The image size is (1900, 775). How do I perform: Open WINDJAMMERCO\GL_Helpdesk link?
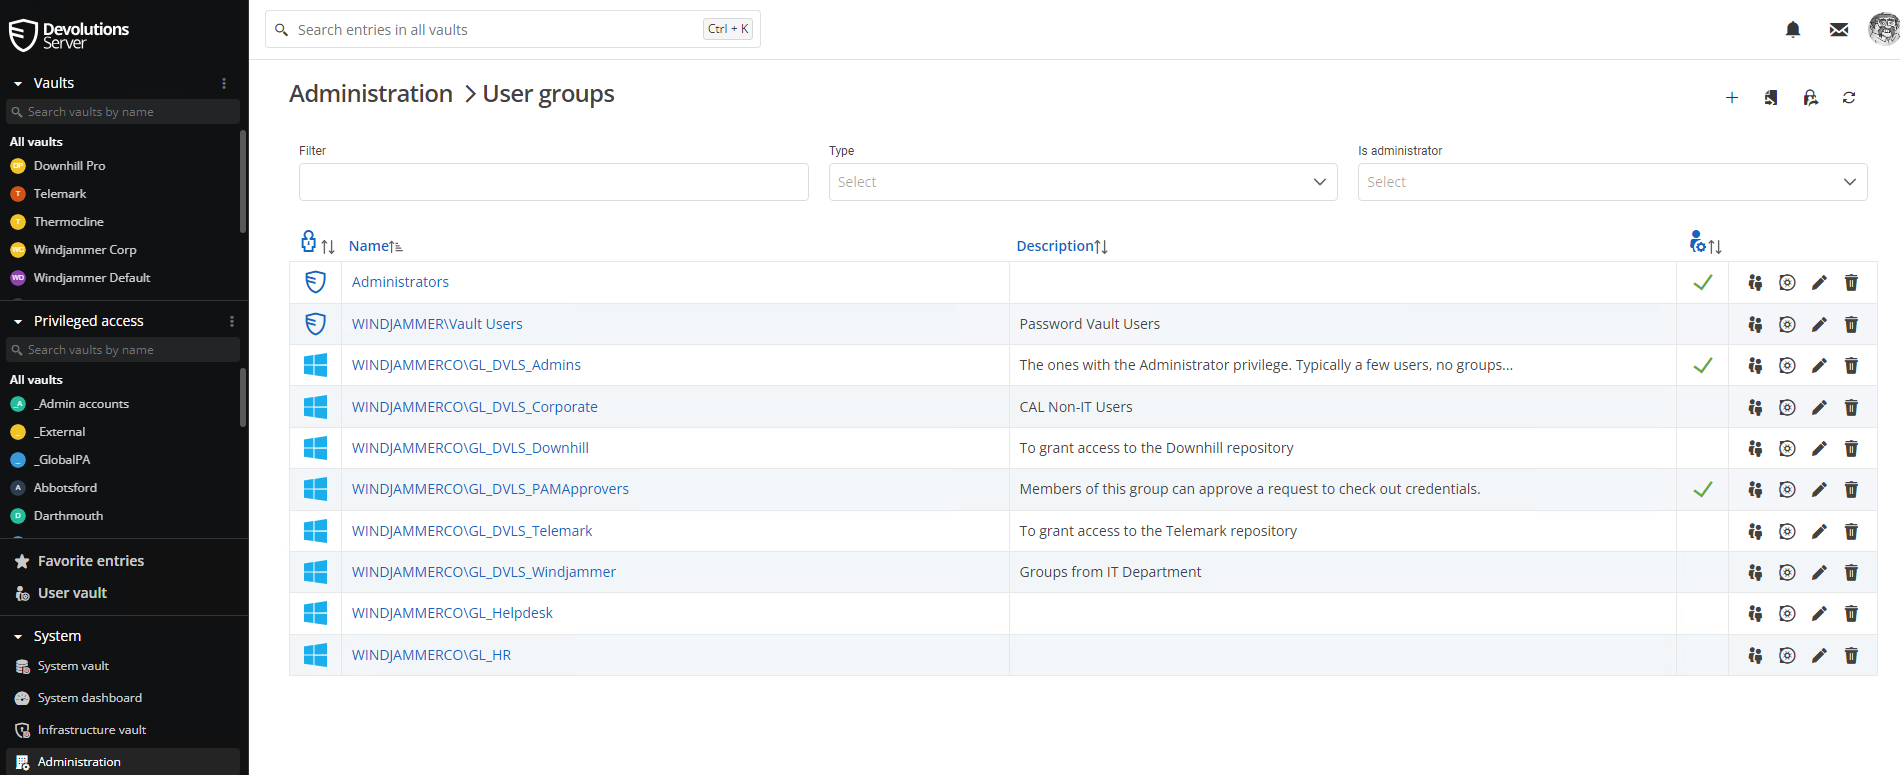[452, 613]
